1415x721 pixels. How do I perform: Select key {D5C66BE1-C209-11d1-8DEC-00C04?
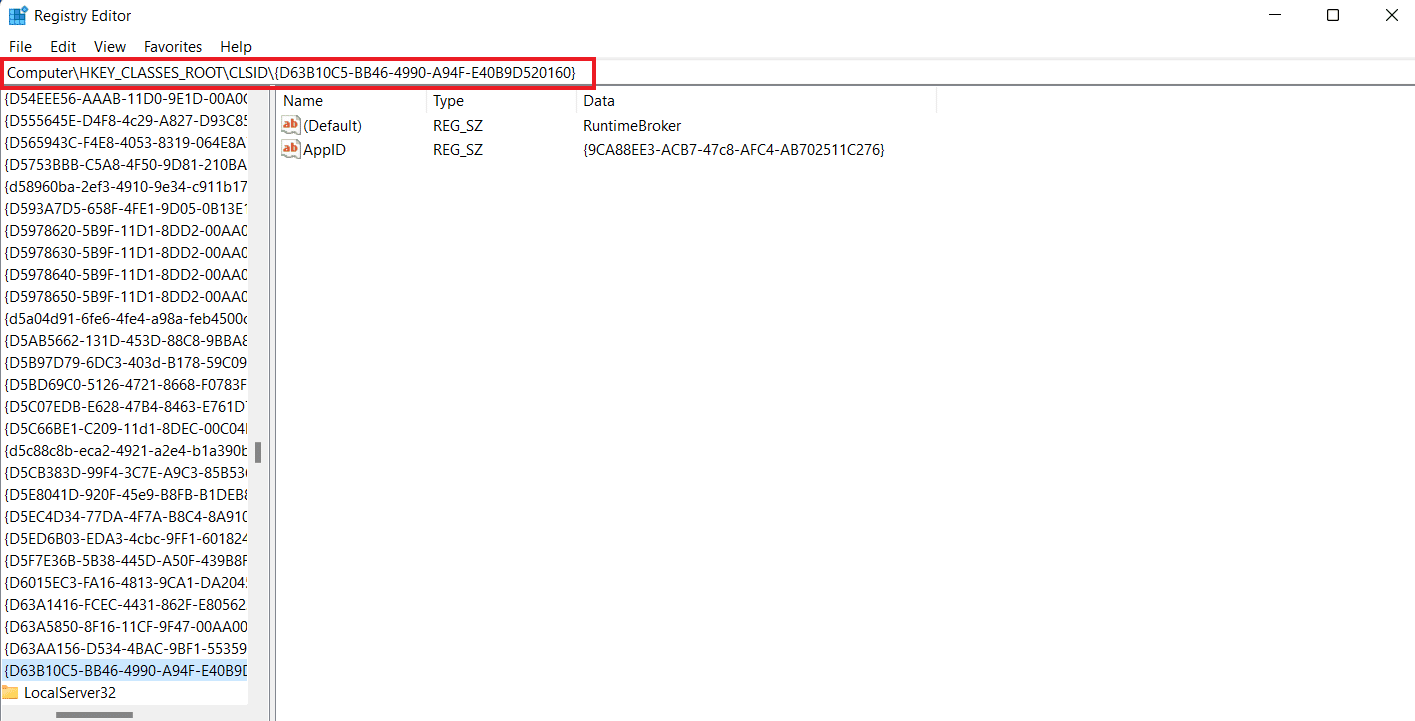coord(125,429)
